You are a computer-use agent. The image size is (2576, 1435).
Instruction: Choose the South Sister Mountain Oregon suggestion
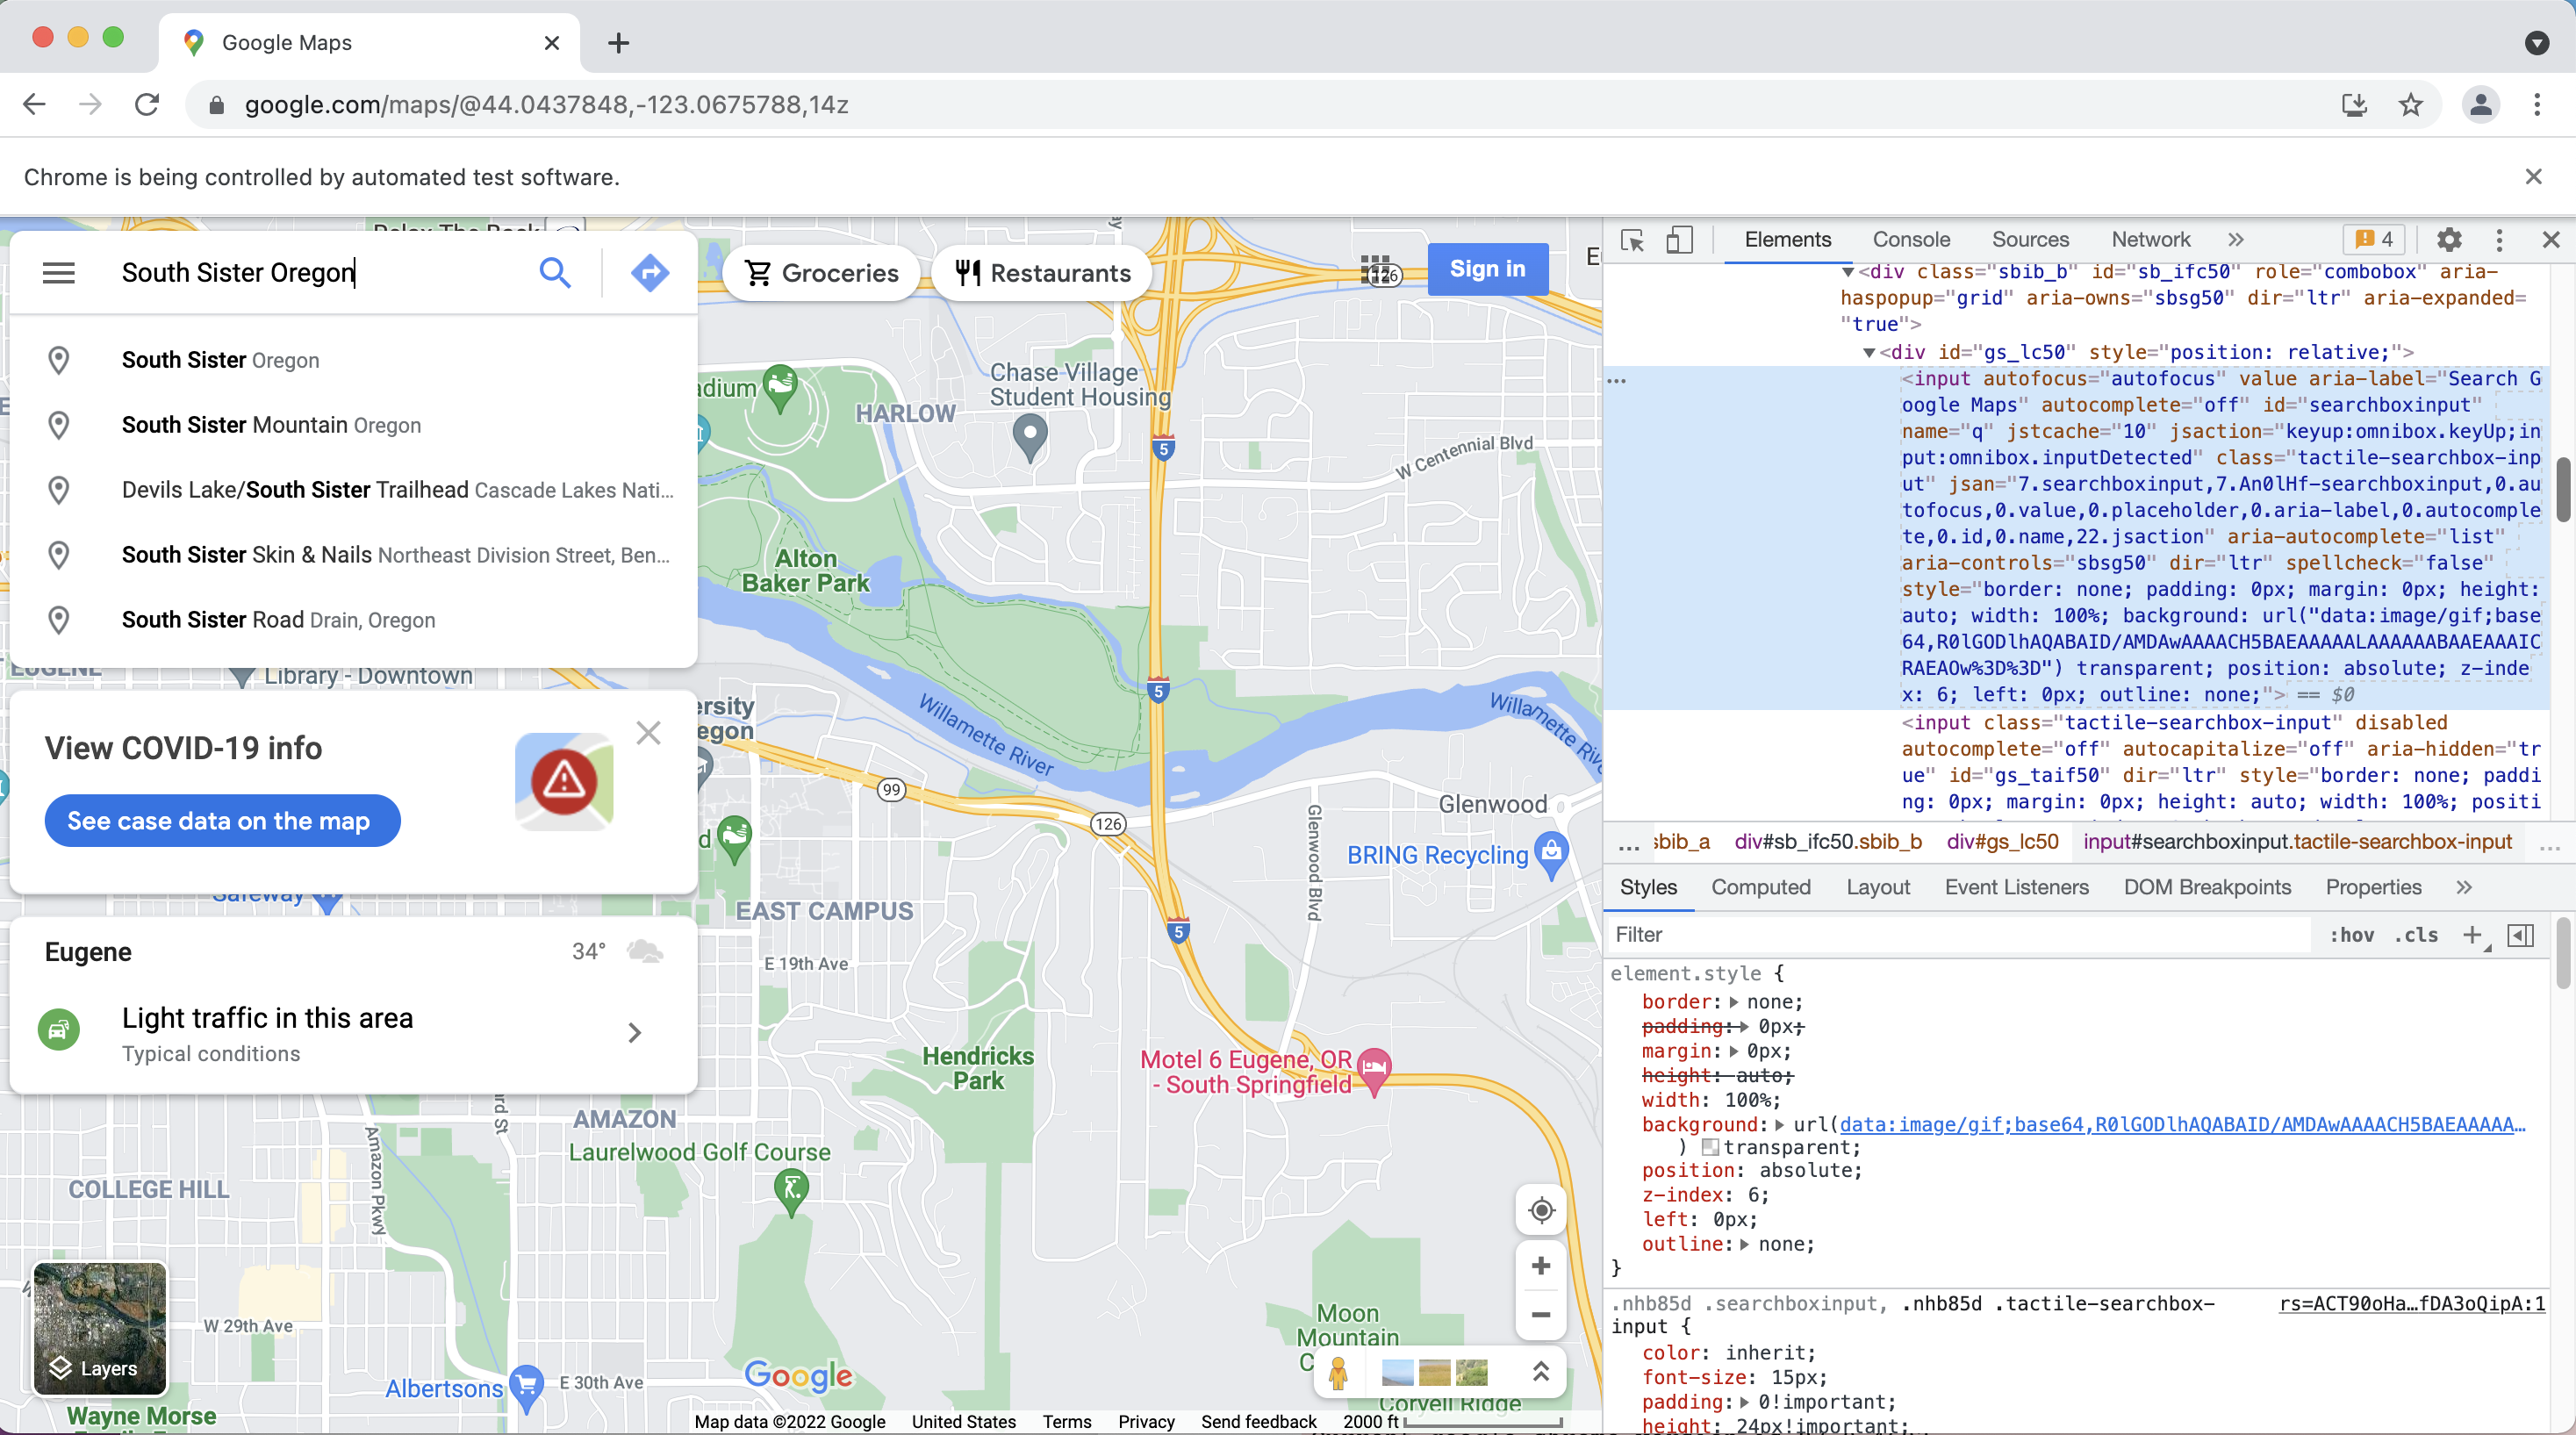(x=353, y=425)
